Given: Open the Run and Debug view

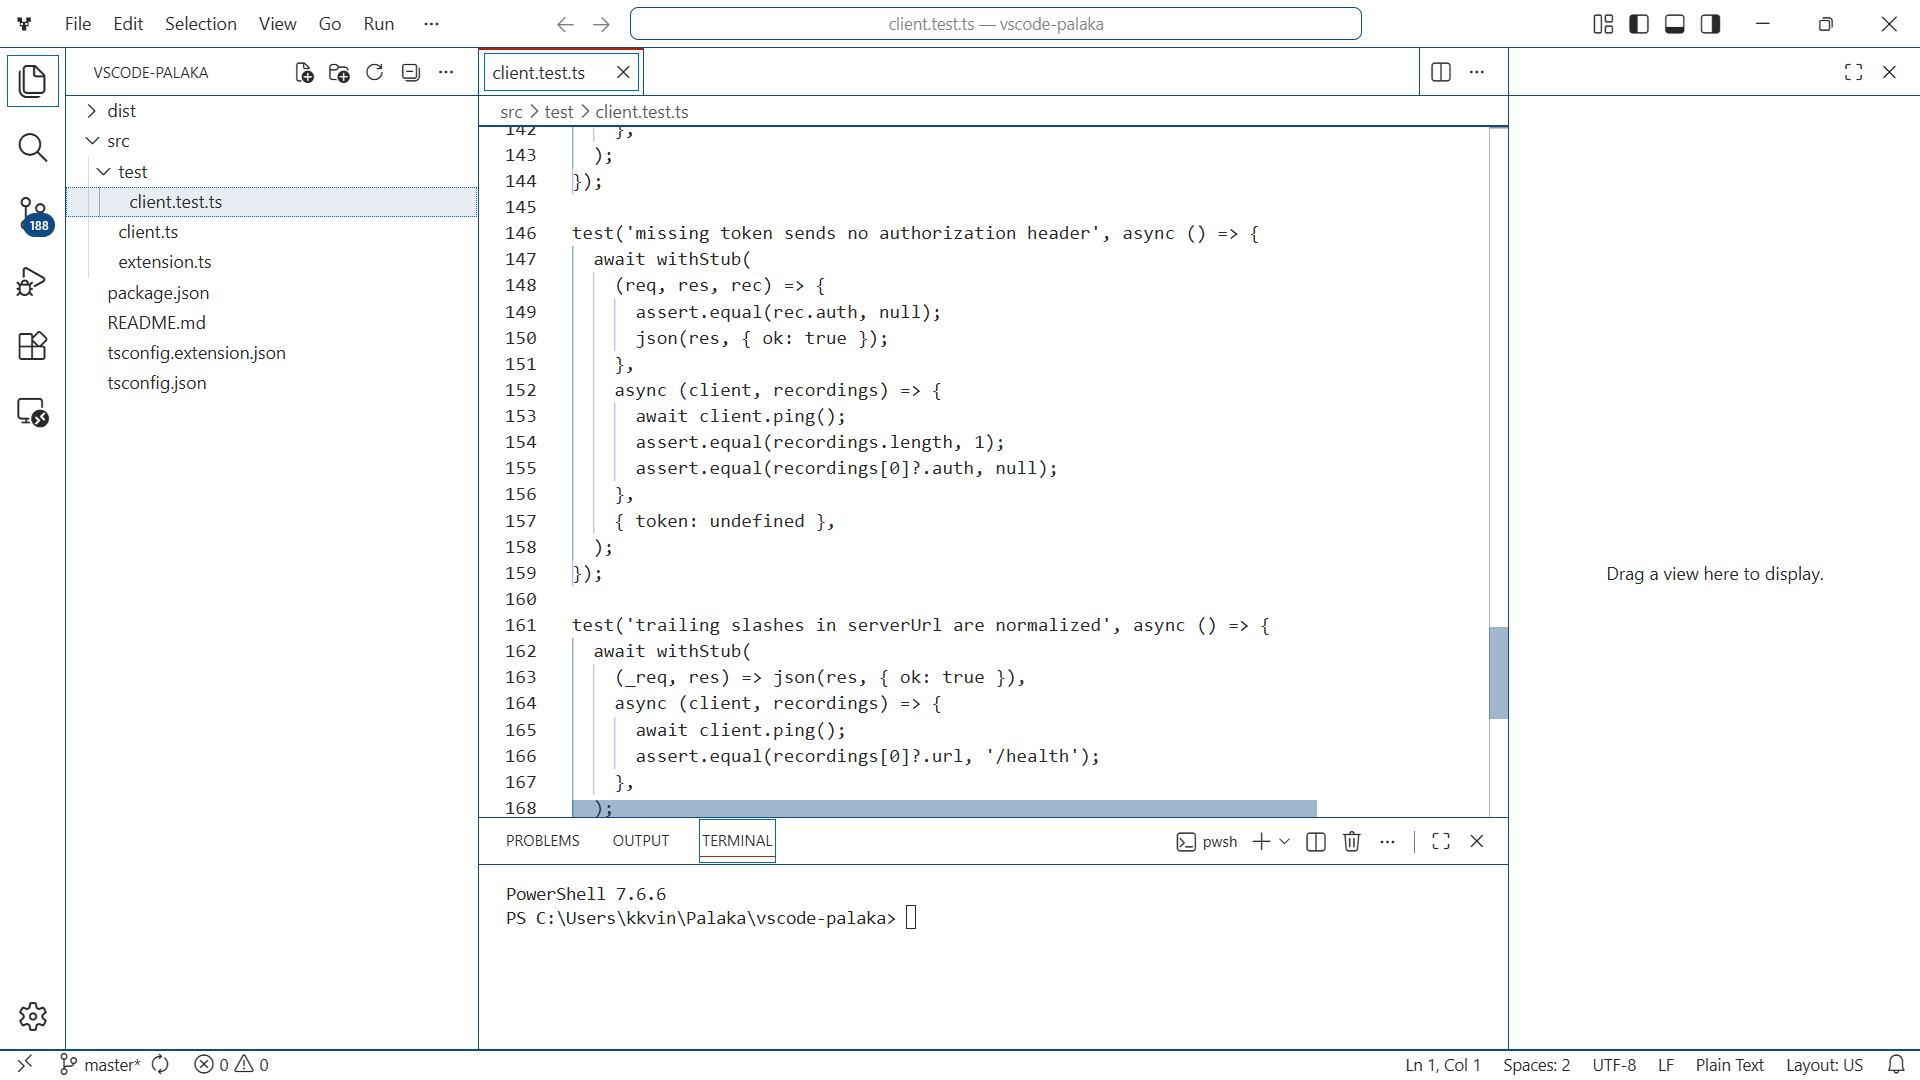Looking at the screenshot, I should 33,282.
